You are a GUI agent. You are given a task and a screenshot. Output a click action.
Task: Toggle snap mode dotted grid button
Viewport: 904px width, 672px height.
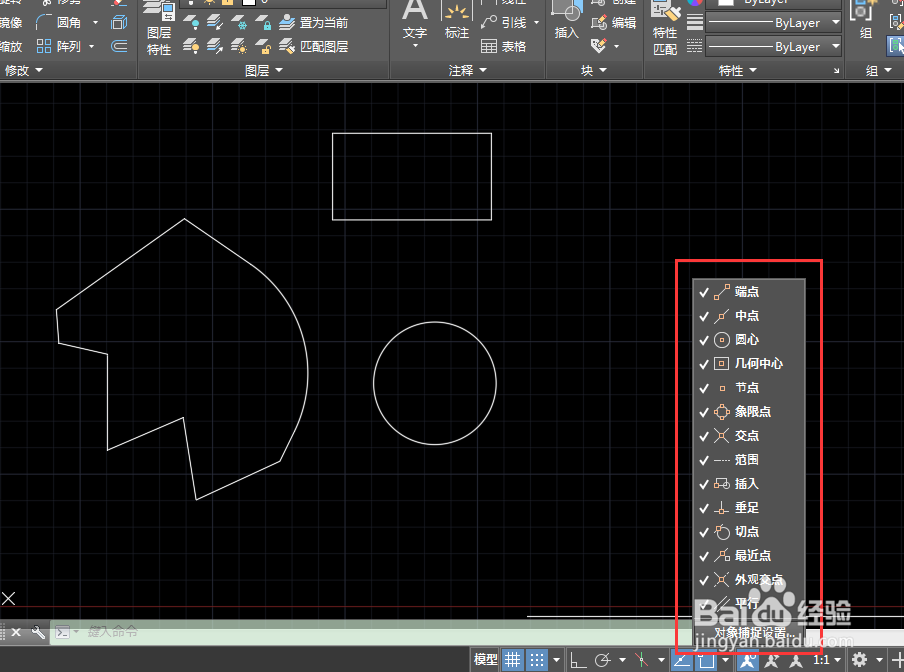(x=537, y=659)
